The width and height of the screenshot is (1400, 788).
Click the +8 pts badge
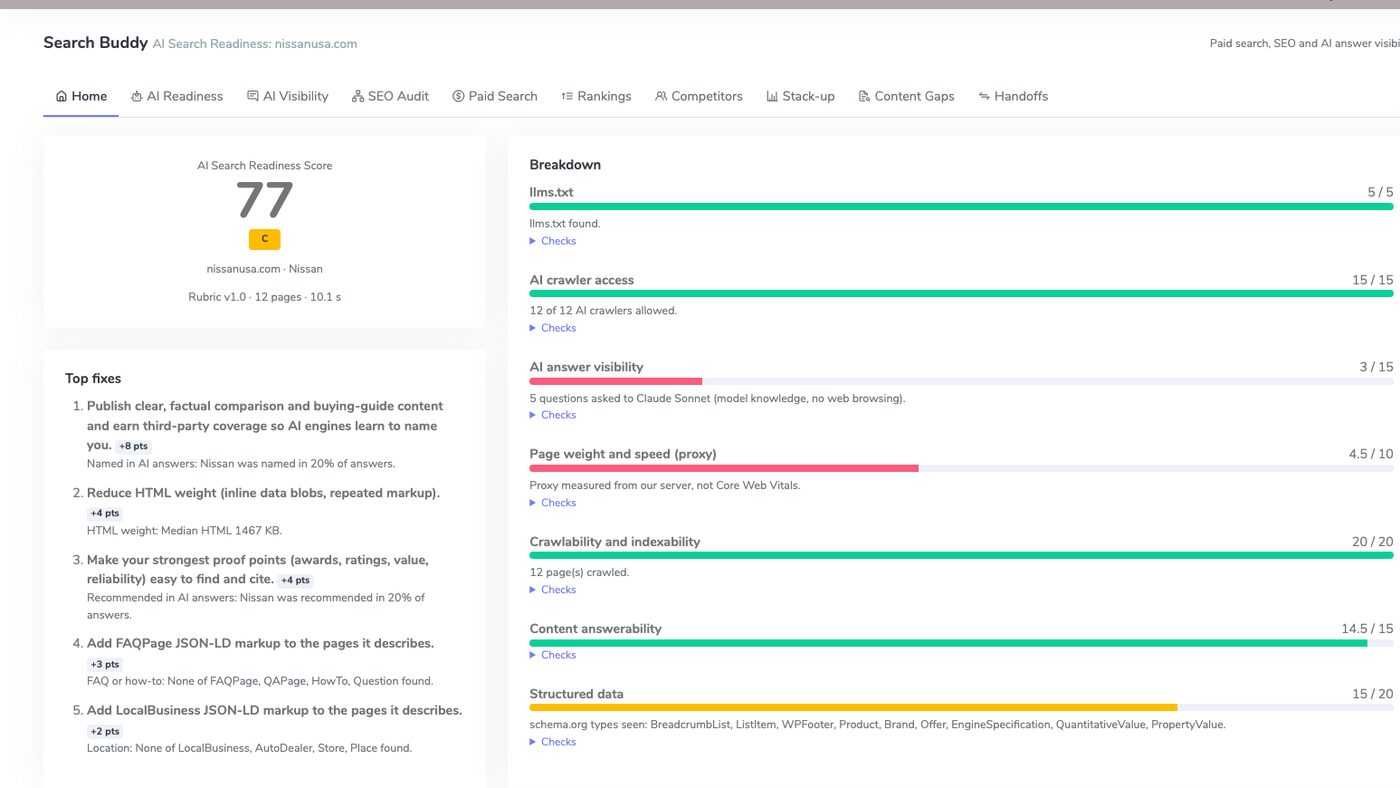pos(132,446)
